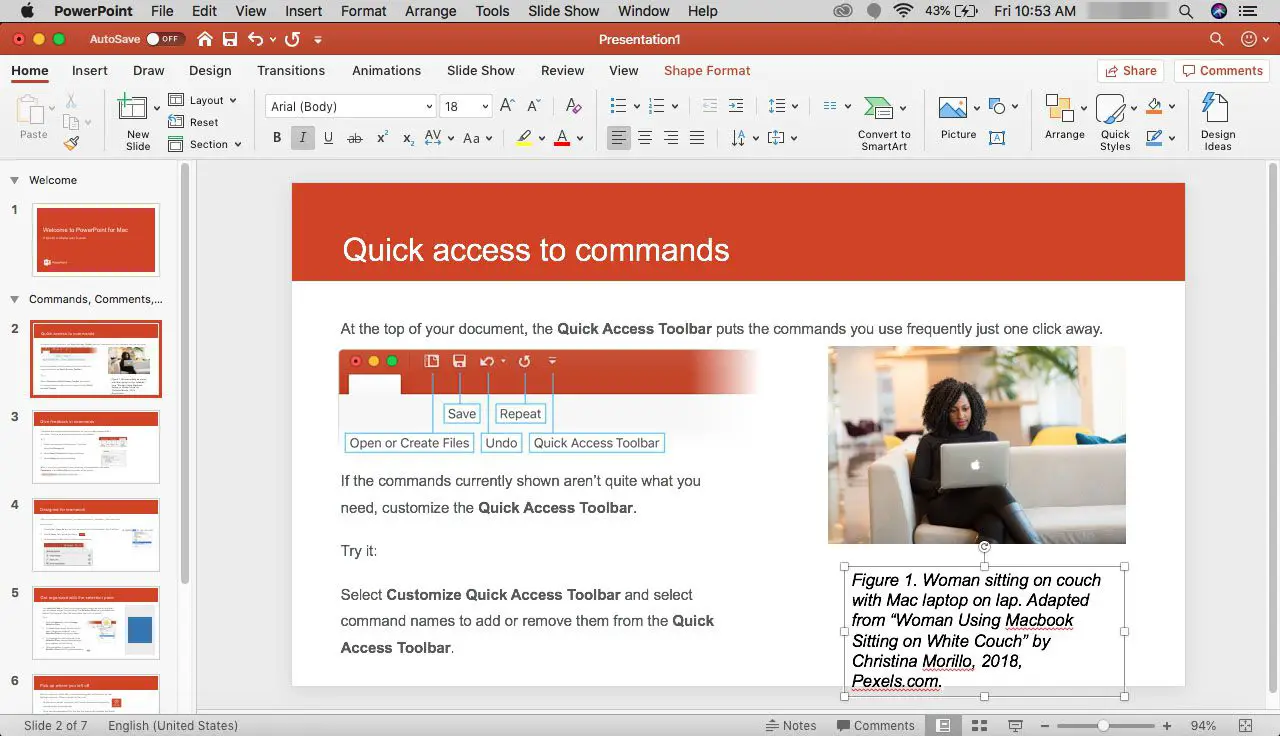Open the Slide Show menu

[x=563, y=11]
